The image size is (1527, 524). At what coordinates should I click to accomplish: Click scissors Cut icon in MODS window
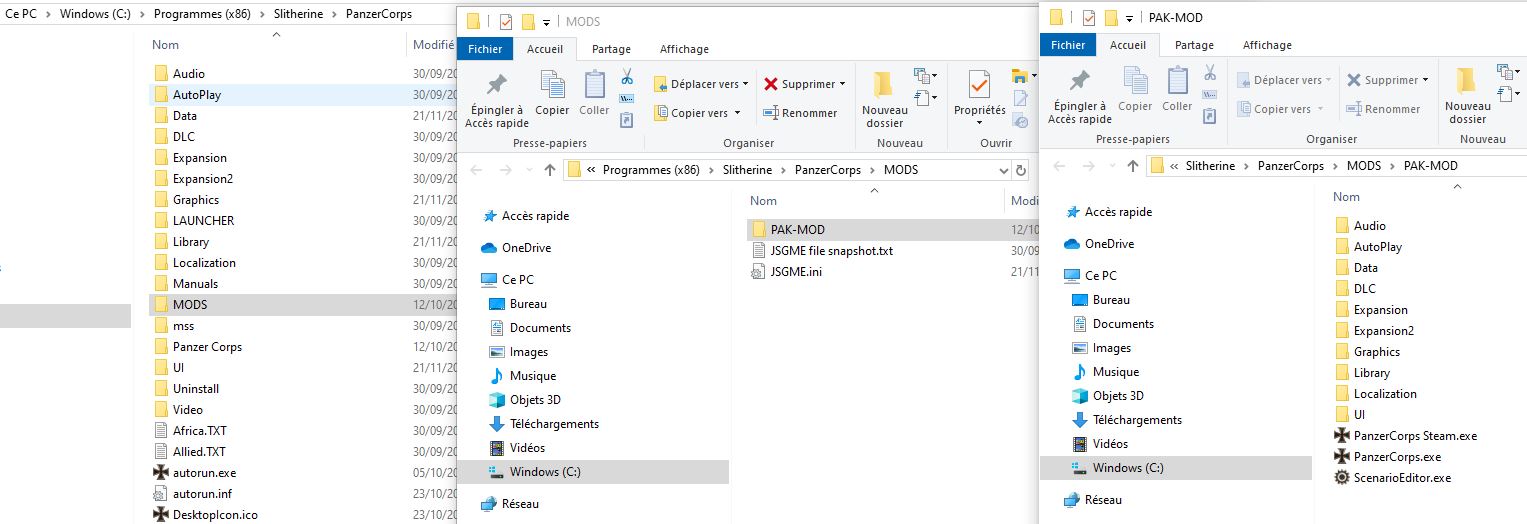click(x=627, y=76)
